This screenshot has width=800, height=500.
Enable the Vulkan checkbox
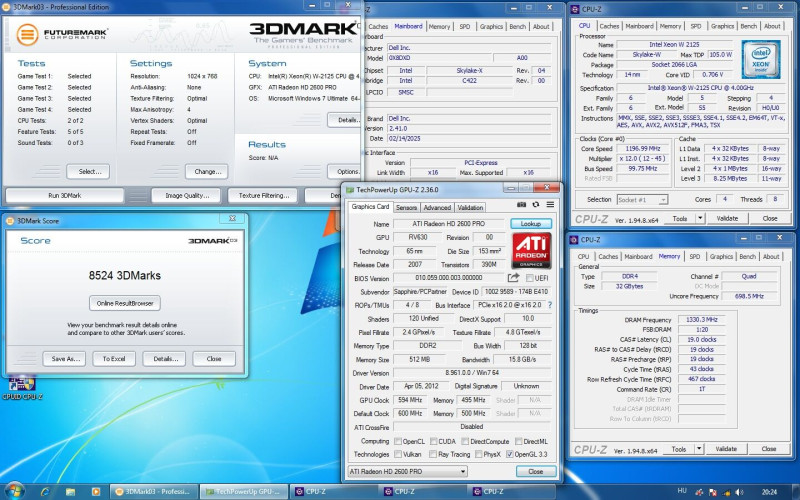(399, 453)
